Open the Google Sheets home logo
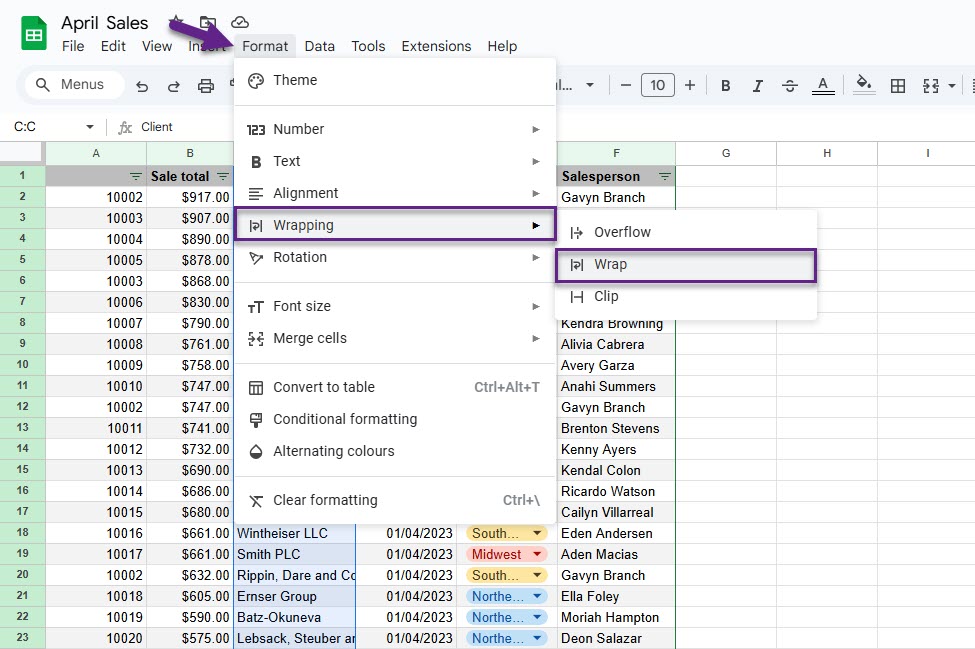Screen dimensions: 975x649 [34, 34]
